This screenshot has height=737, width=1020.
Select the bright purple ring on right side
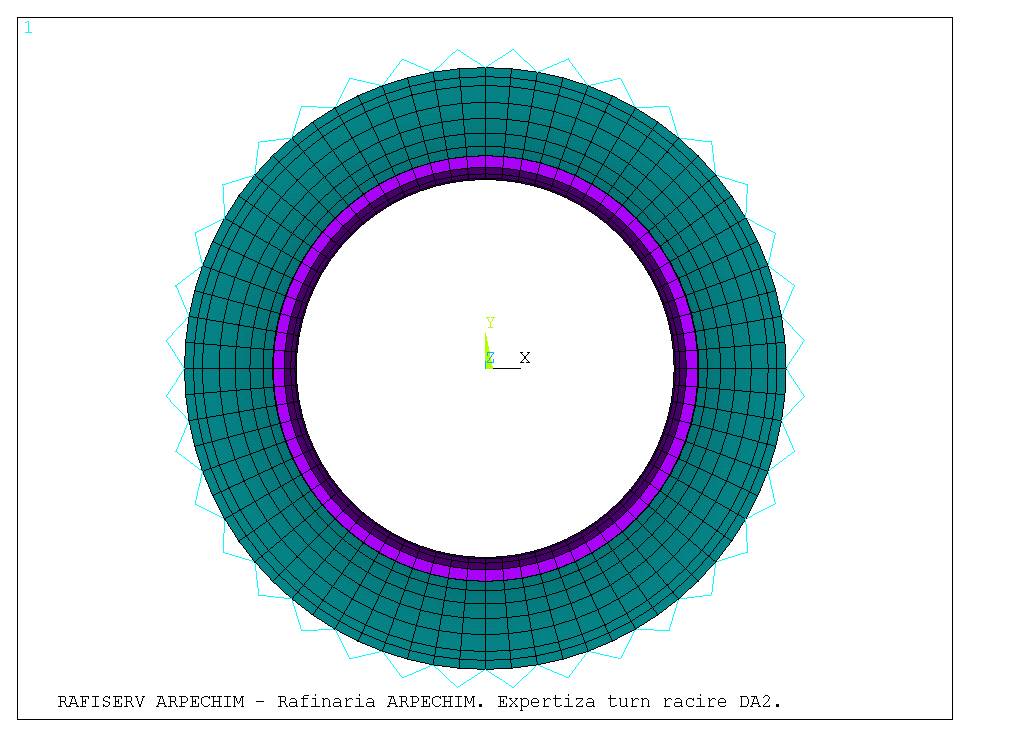[x=691, y=368]
